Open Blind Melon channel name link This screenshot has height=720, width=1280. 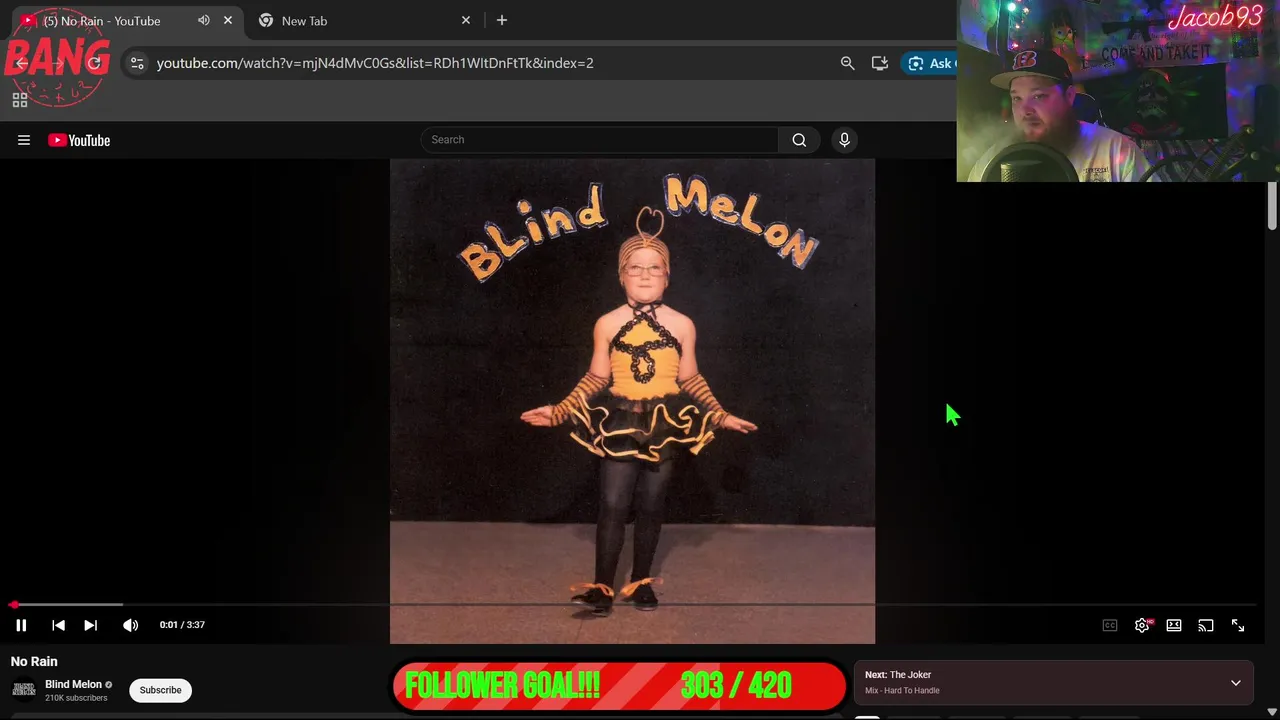click(x=73, y=685)
